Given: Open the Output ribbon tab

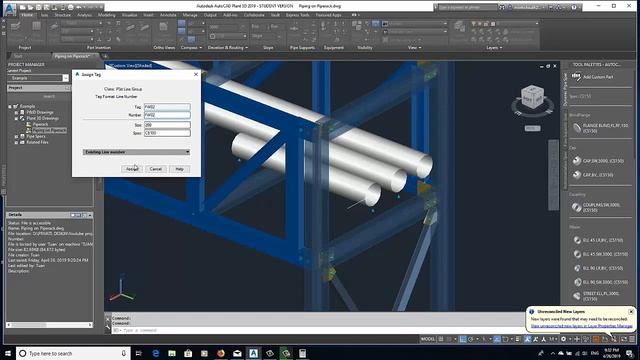Looking at the screenshot, I should click(x=210, y=15).
